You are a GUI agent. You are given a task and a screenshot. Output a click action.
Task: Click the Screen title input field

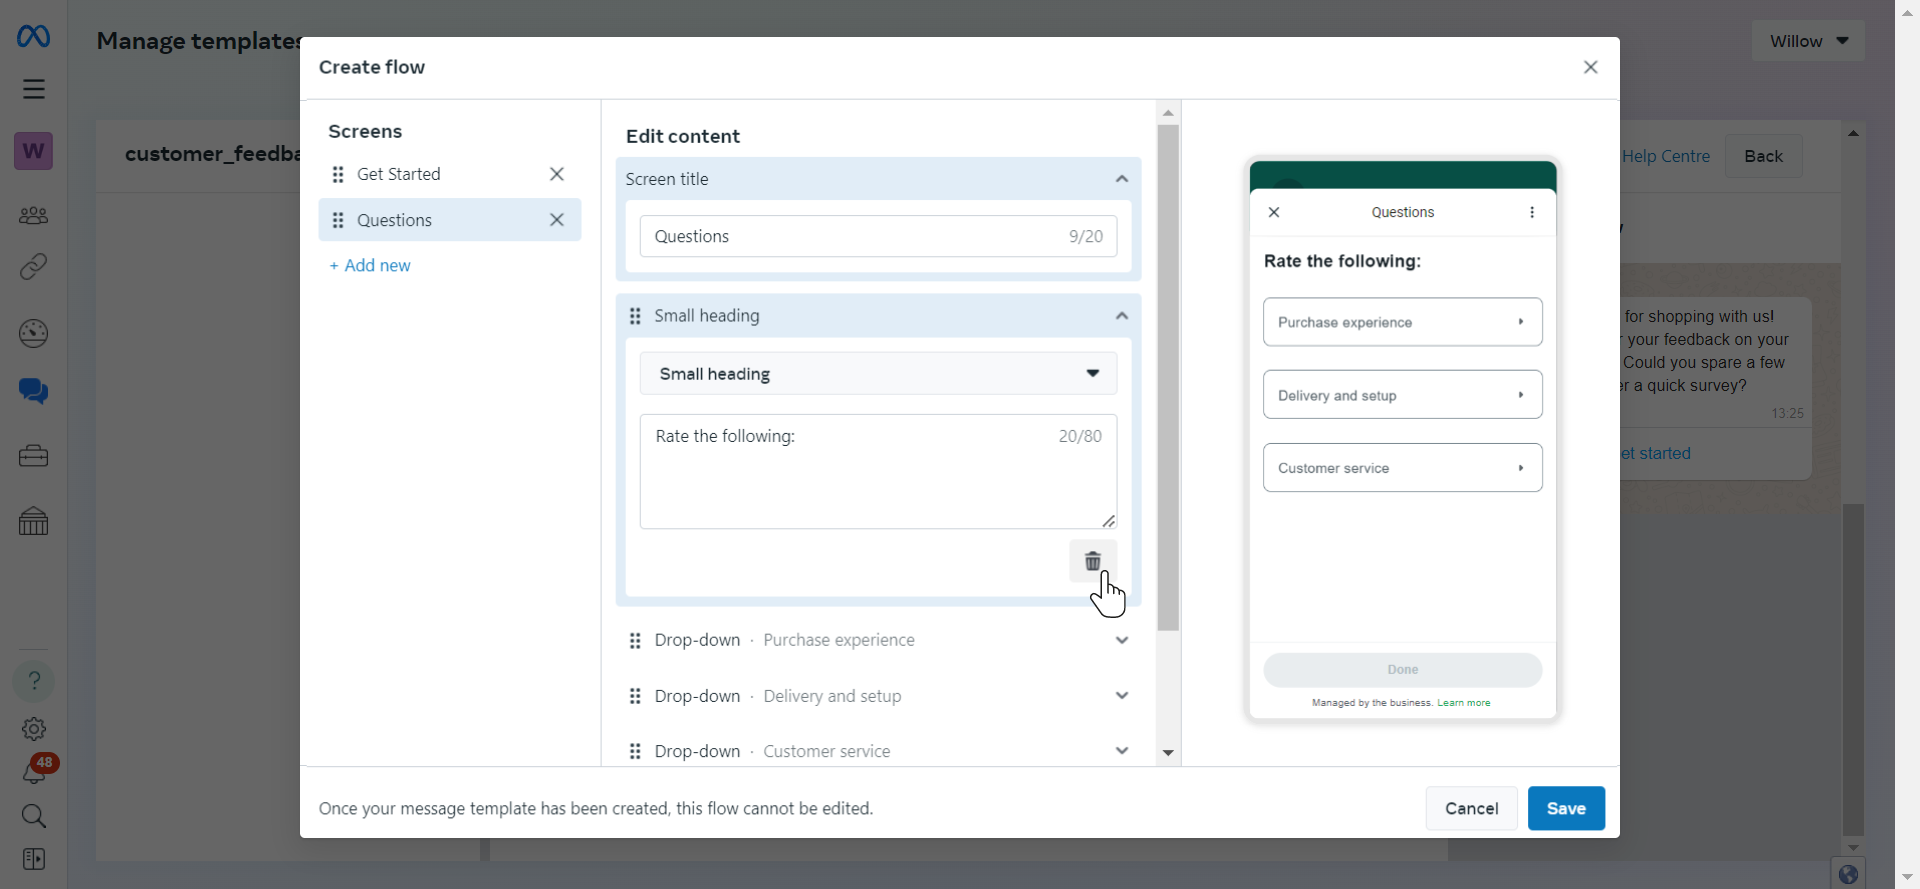point(878,236)
